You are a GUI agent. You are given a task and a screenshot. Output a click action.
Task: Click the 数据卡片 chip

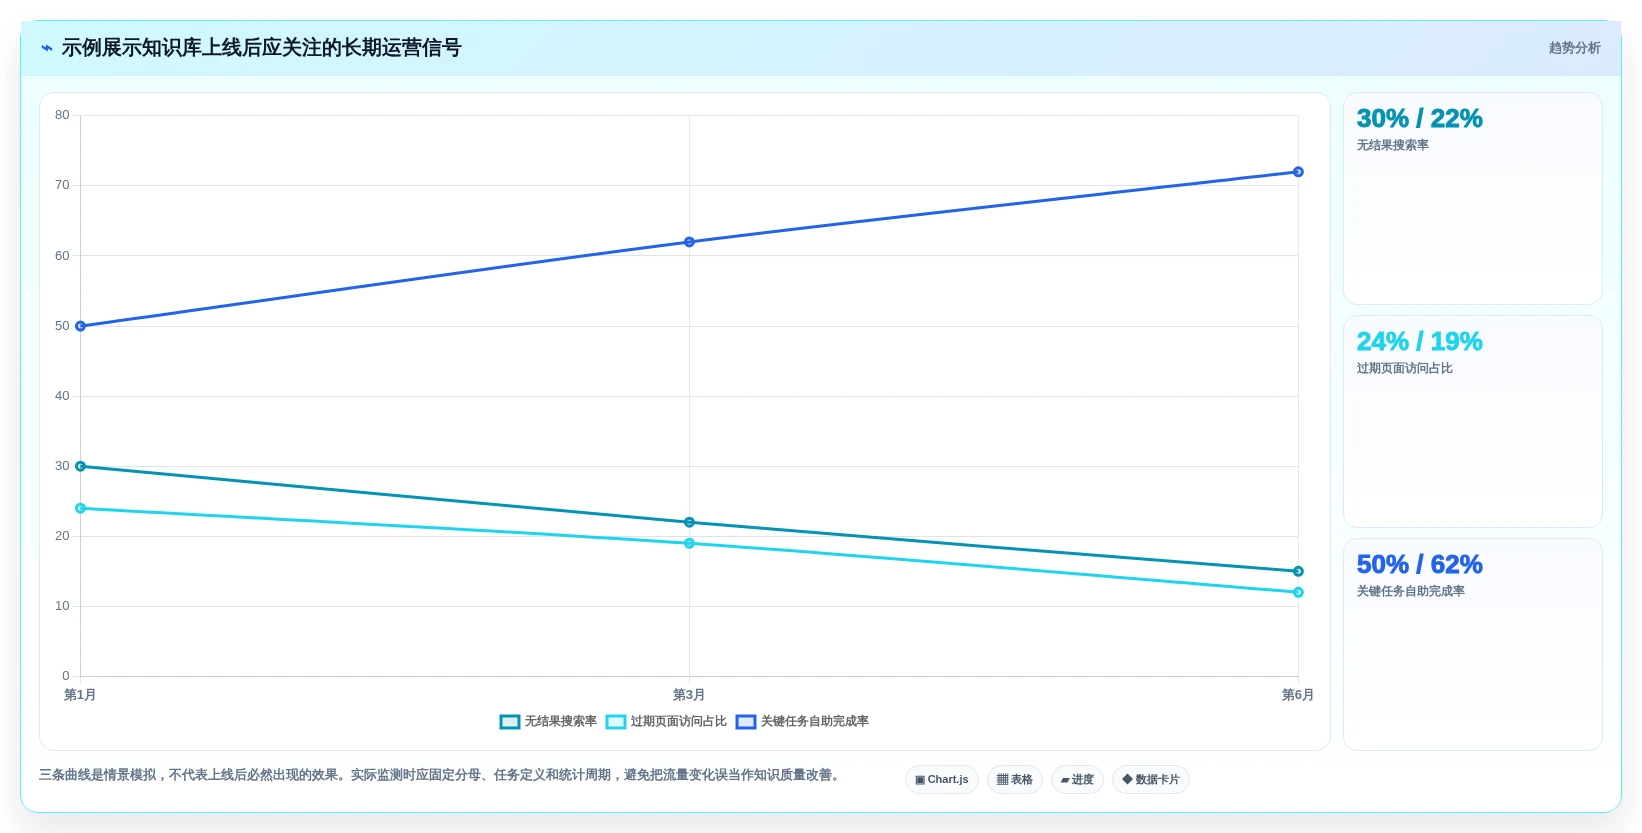tap(1151, 780)
